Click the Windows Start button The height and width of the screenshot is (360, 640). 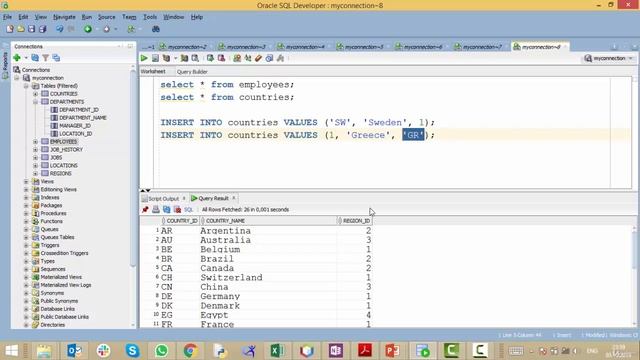coord(11,351)
